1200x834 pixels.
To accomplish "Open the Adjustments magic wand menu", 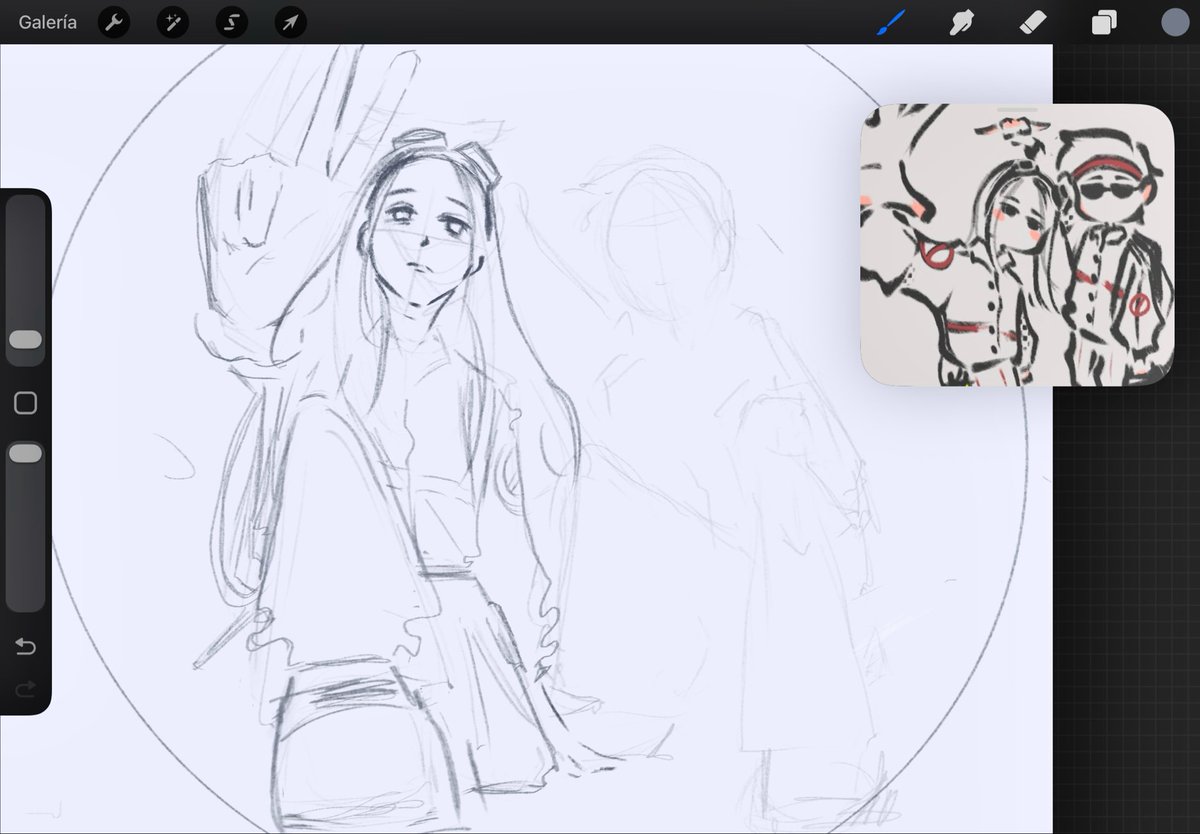I will pyautogui.click(x=173, y=23).
